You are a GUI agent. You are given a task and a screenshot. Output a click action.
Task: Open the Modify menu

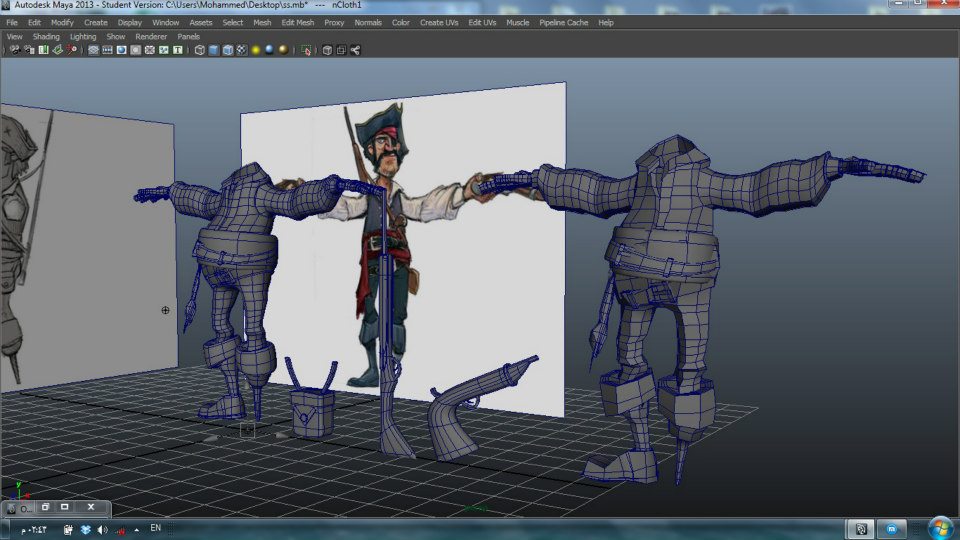tap(62, 23)
